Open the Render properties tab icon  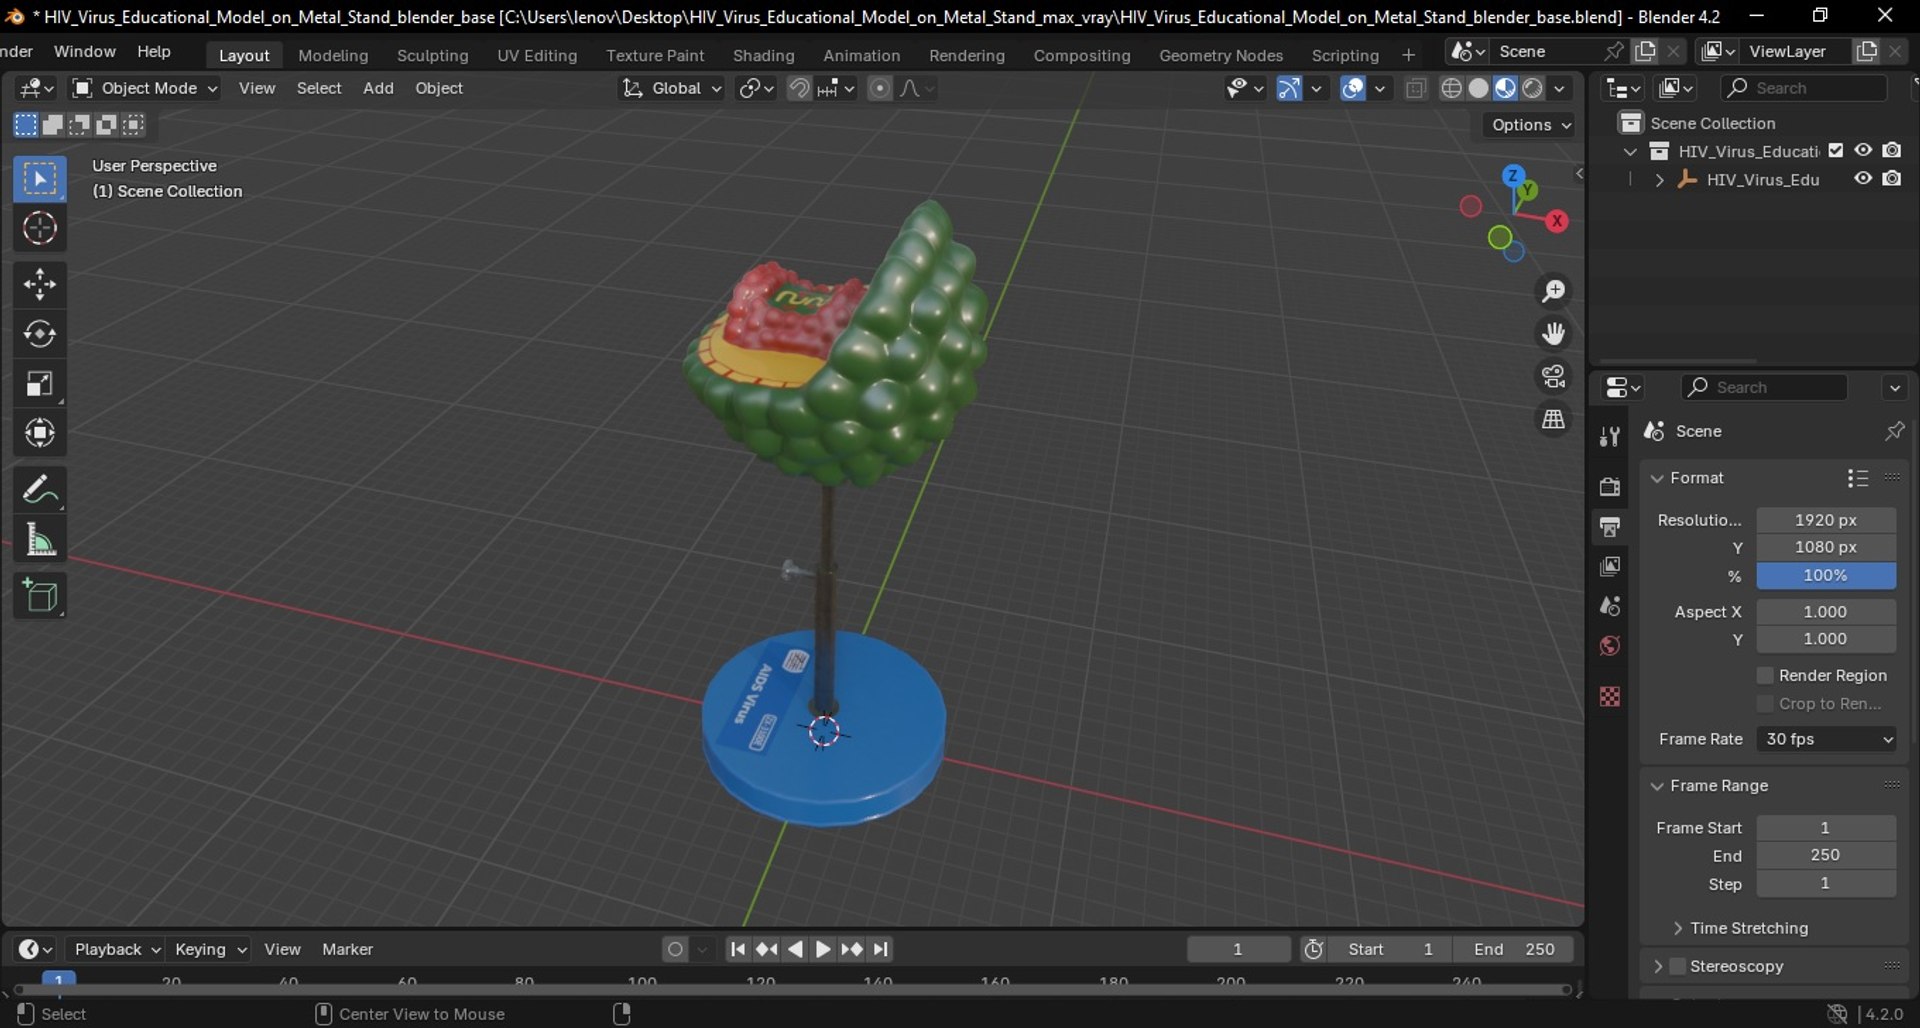click(x=1610, y=486)
